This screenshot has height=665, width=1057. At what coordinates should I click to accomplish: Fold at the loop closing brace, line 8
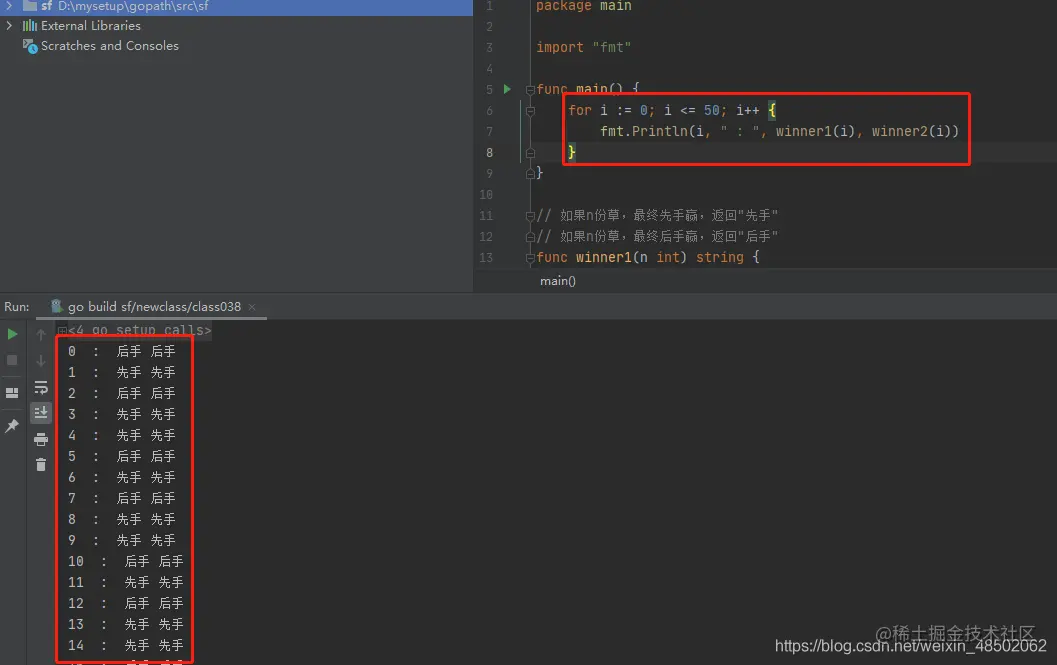pos(531,153)
